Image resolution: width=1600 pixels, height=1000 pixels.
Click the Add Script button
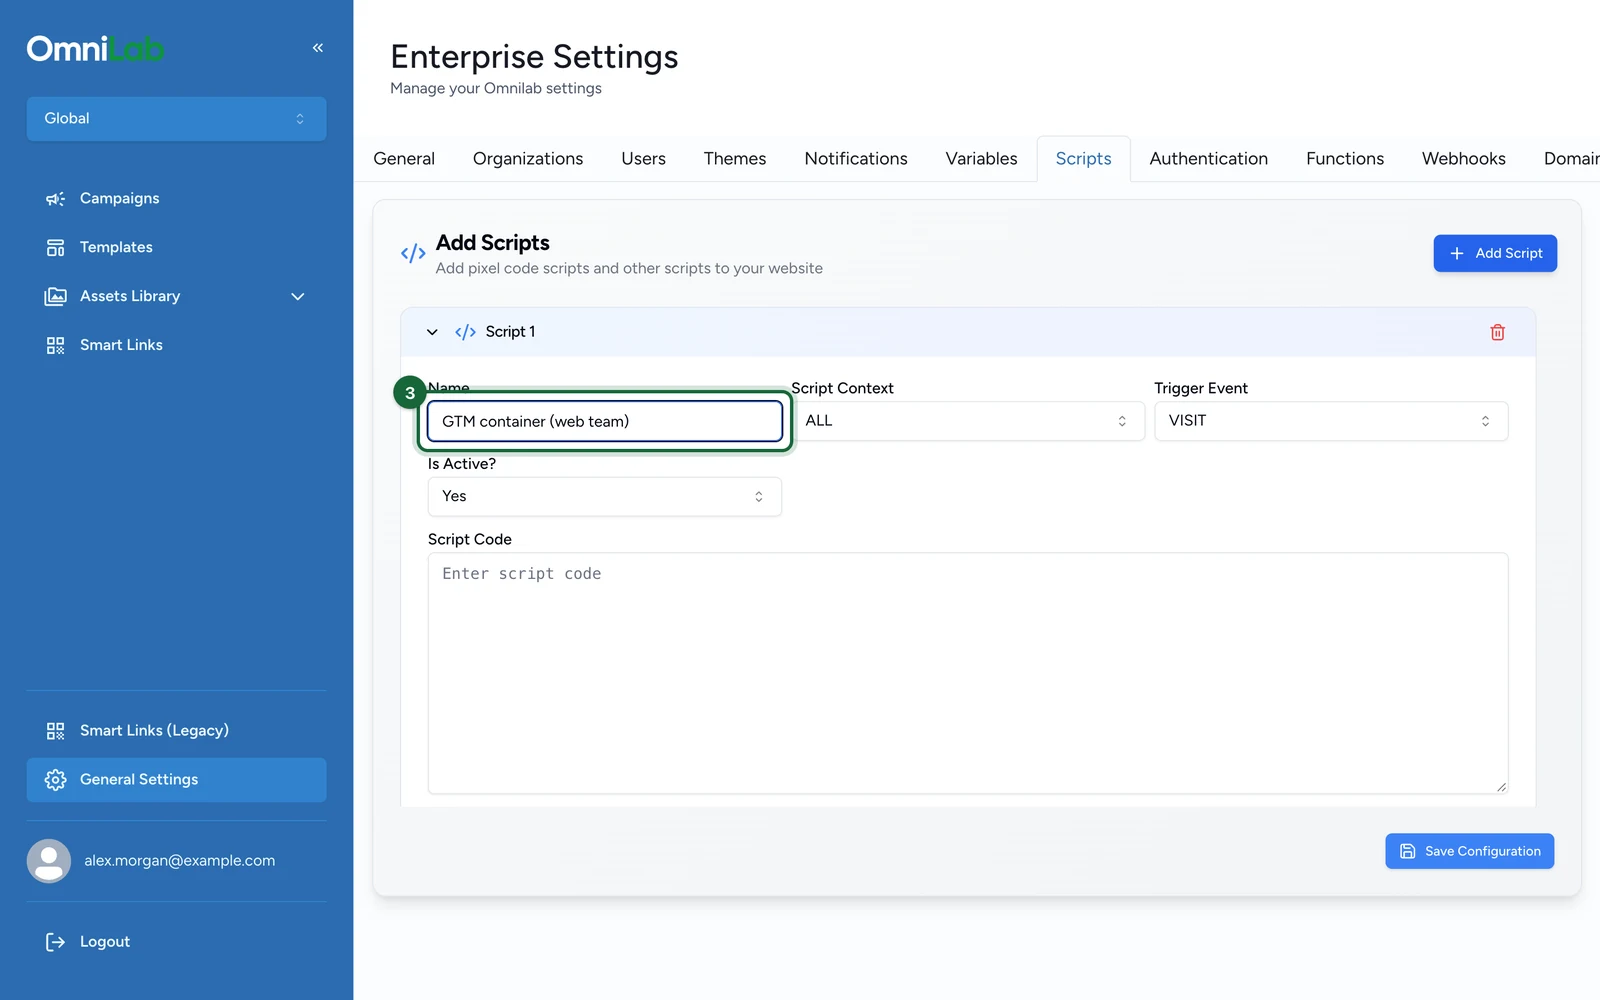click(1495, 254)
